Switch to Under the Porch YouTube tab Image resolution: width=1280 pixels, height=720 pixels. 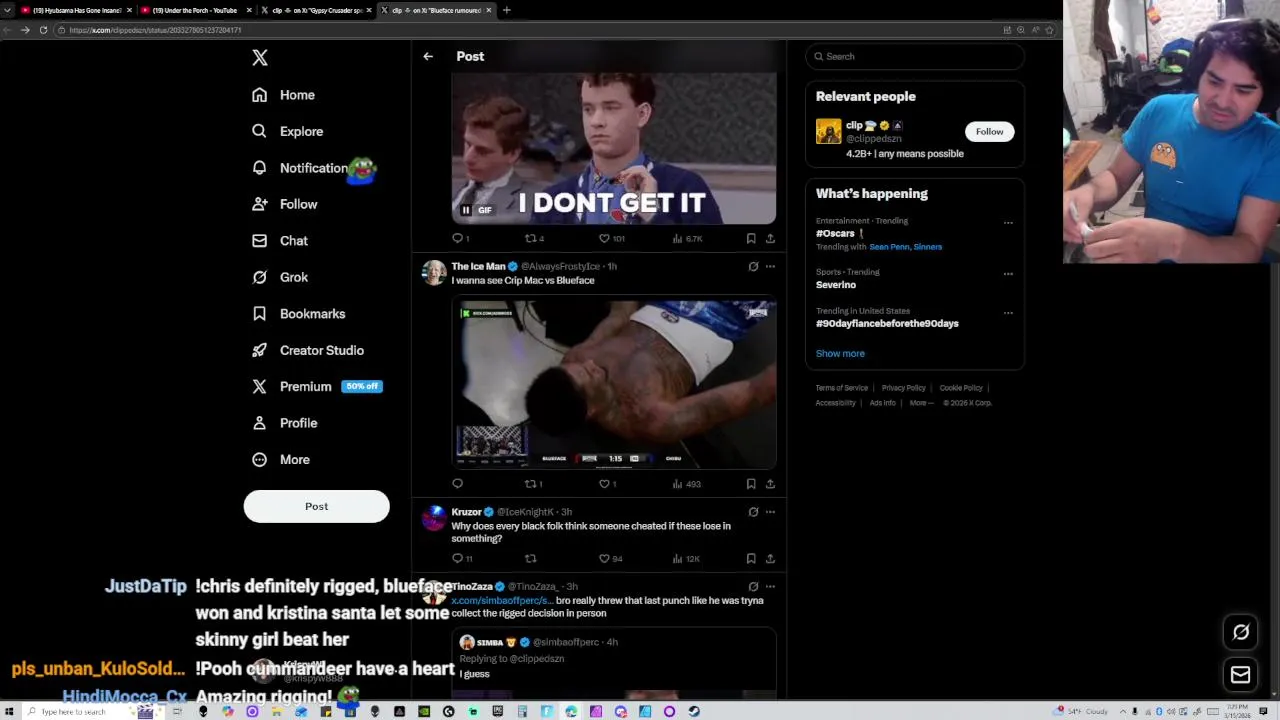click(x=194, y=10)
